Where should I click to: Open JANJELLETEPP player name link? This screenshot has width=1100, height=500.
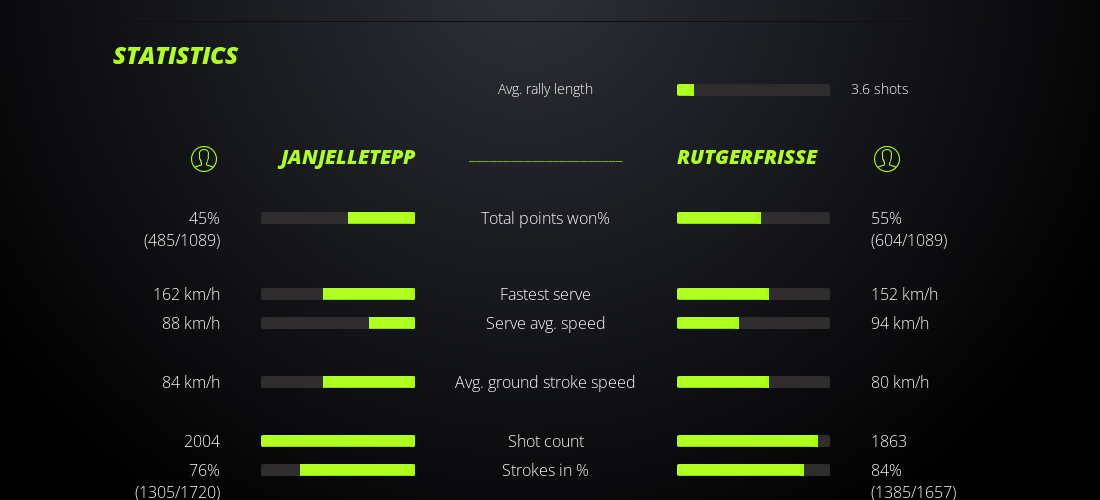pos(347,157)
